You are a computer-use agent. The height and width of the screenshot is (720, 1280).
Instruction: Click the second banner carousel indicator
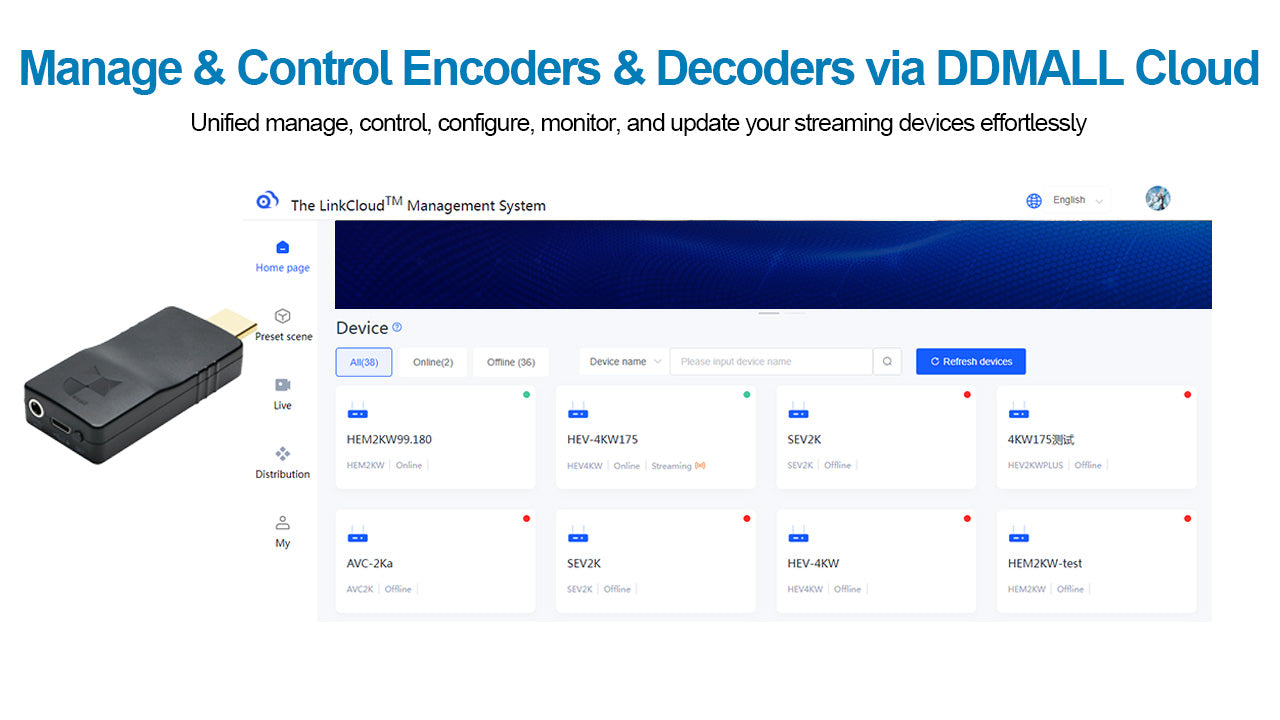click(x=795, y=312)
